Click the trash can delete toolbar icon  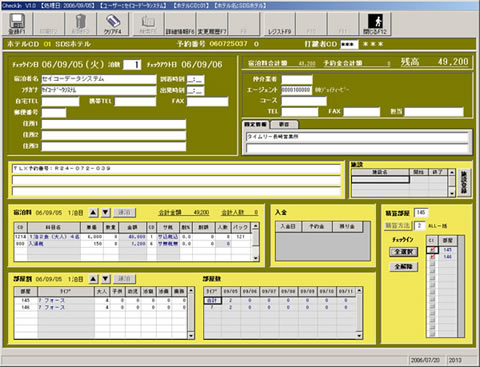coord(81,24)
